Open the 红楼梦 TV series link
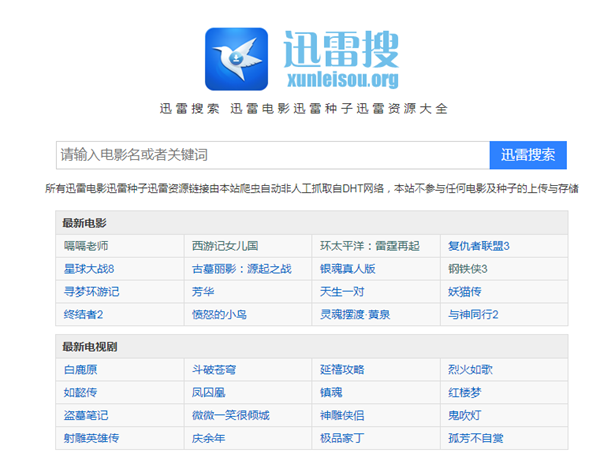Viewport: 600px width, 457px height. point(465,392)
